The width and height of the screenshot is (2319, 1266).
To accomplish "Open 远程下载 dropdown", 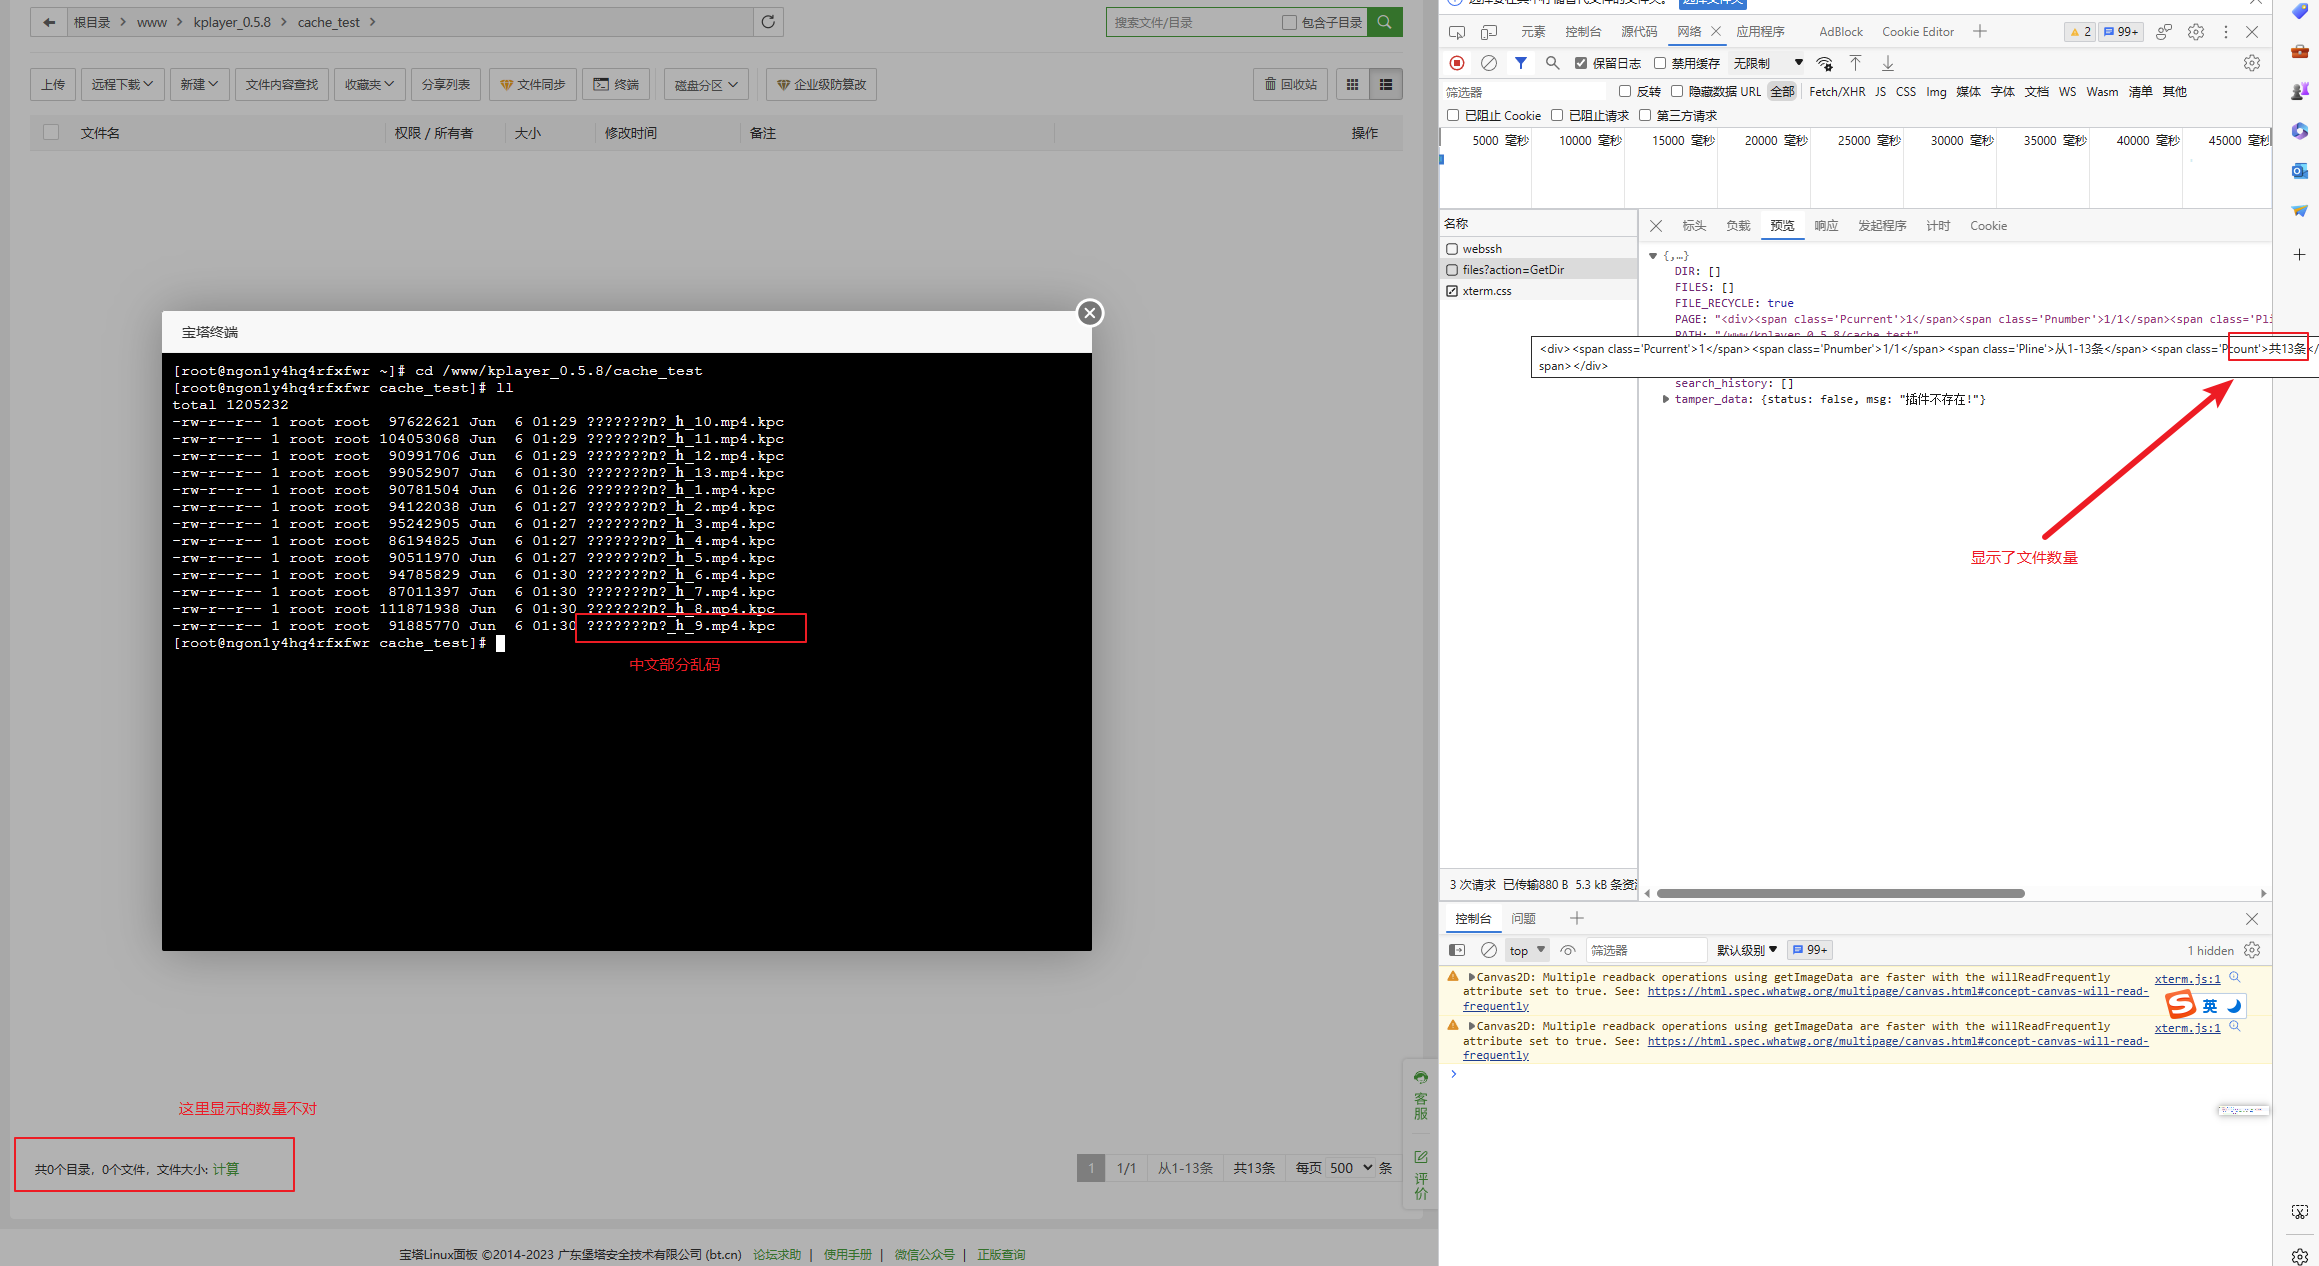I will pyautogui.click(x=122, y=85).
